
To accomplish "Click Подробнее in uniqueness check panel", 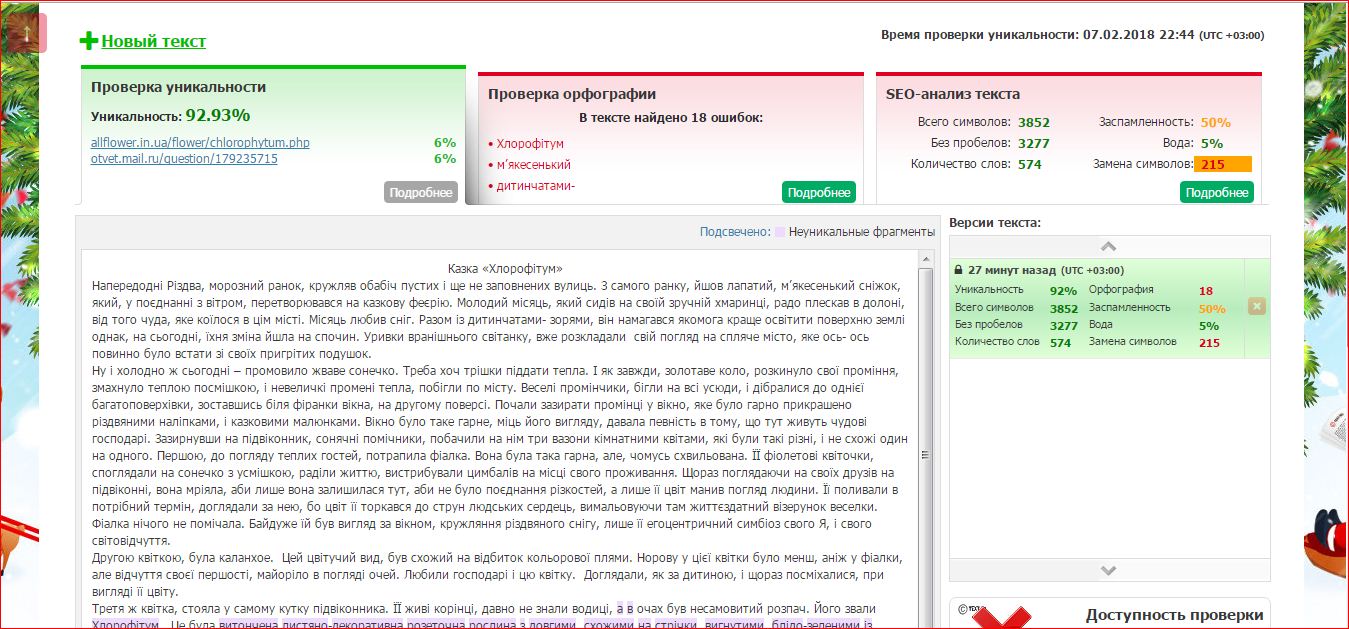I will click(420, 193).
